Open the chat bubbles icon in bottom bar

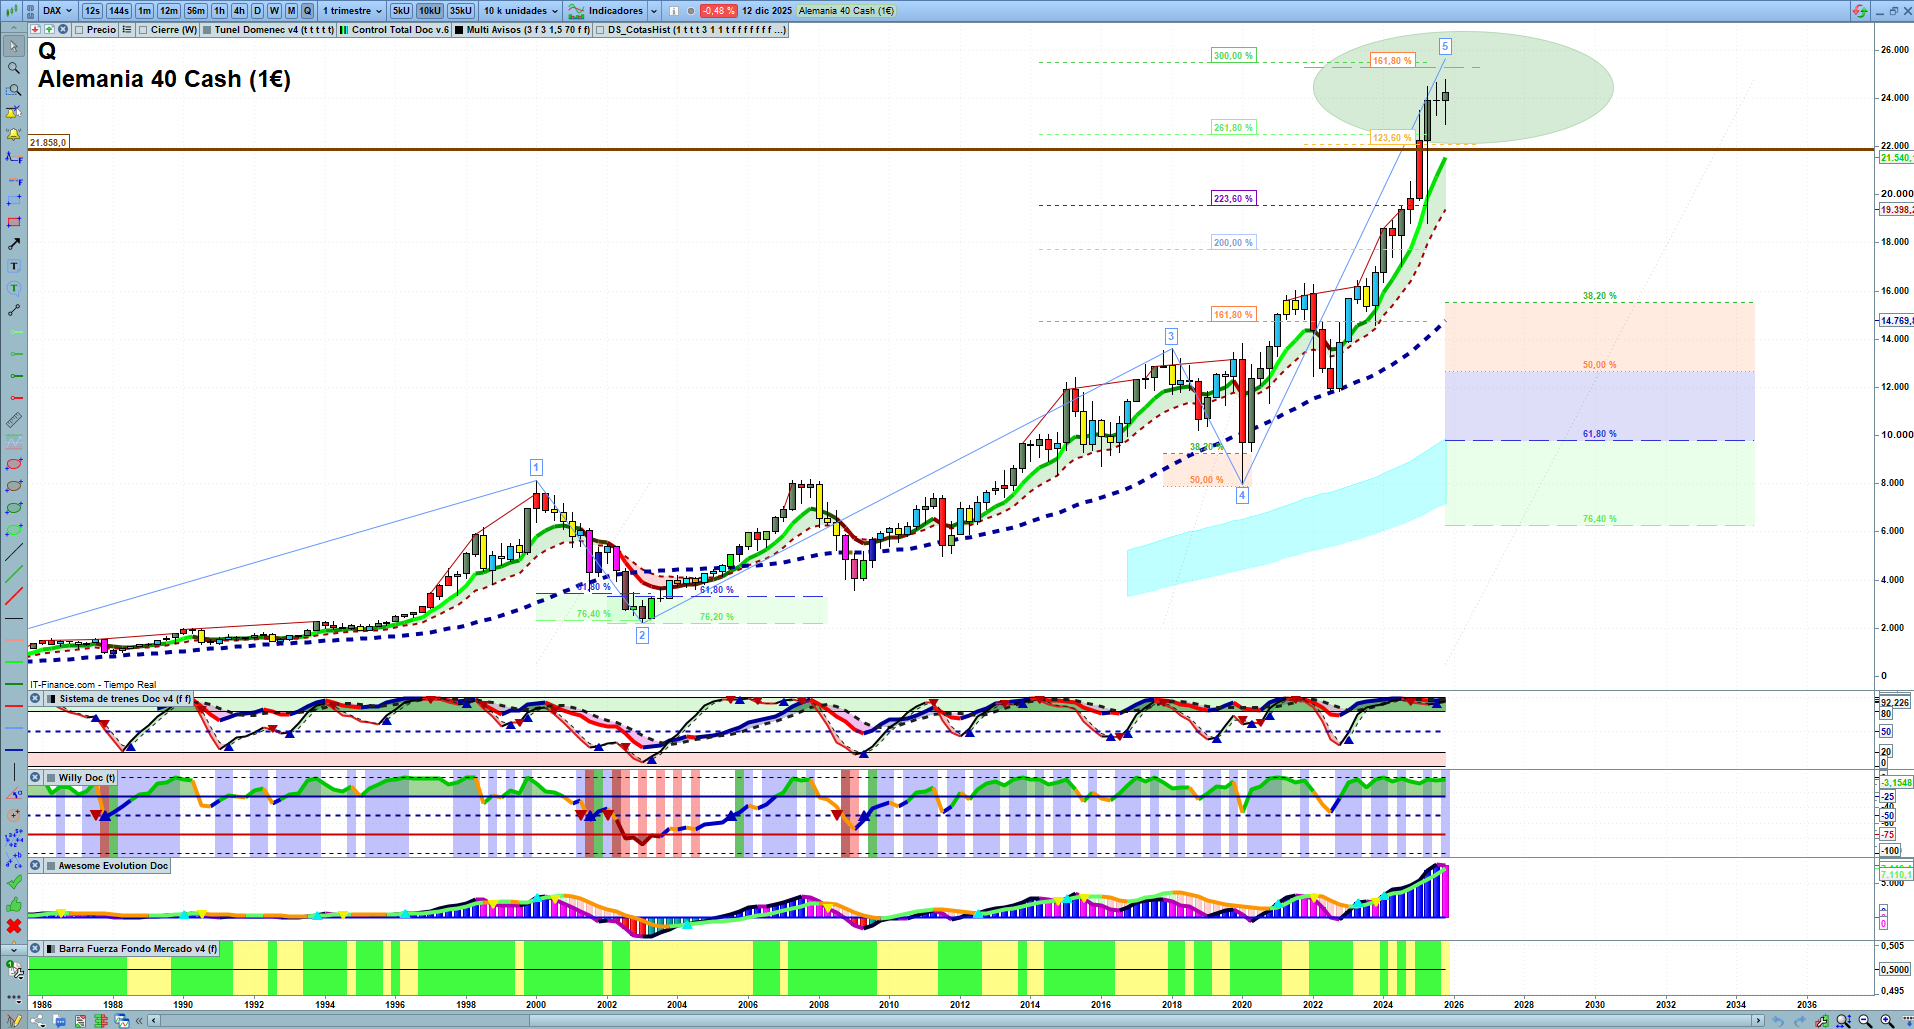(x=60, y=1021)
